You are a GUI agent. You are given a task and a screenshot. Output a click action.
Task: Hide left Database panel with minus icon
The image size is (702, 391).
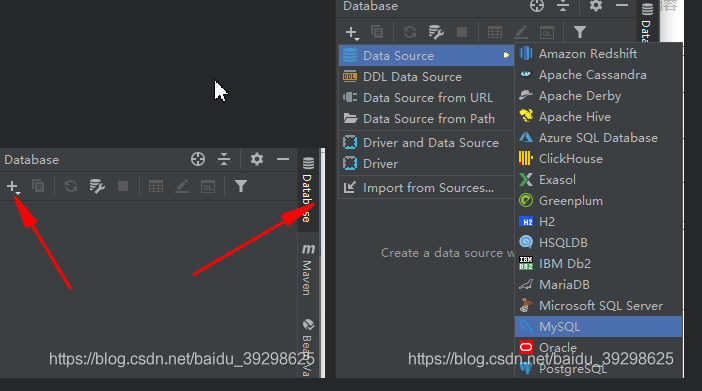(x=283, y=159)
